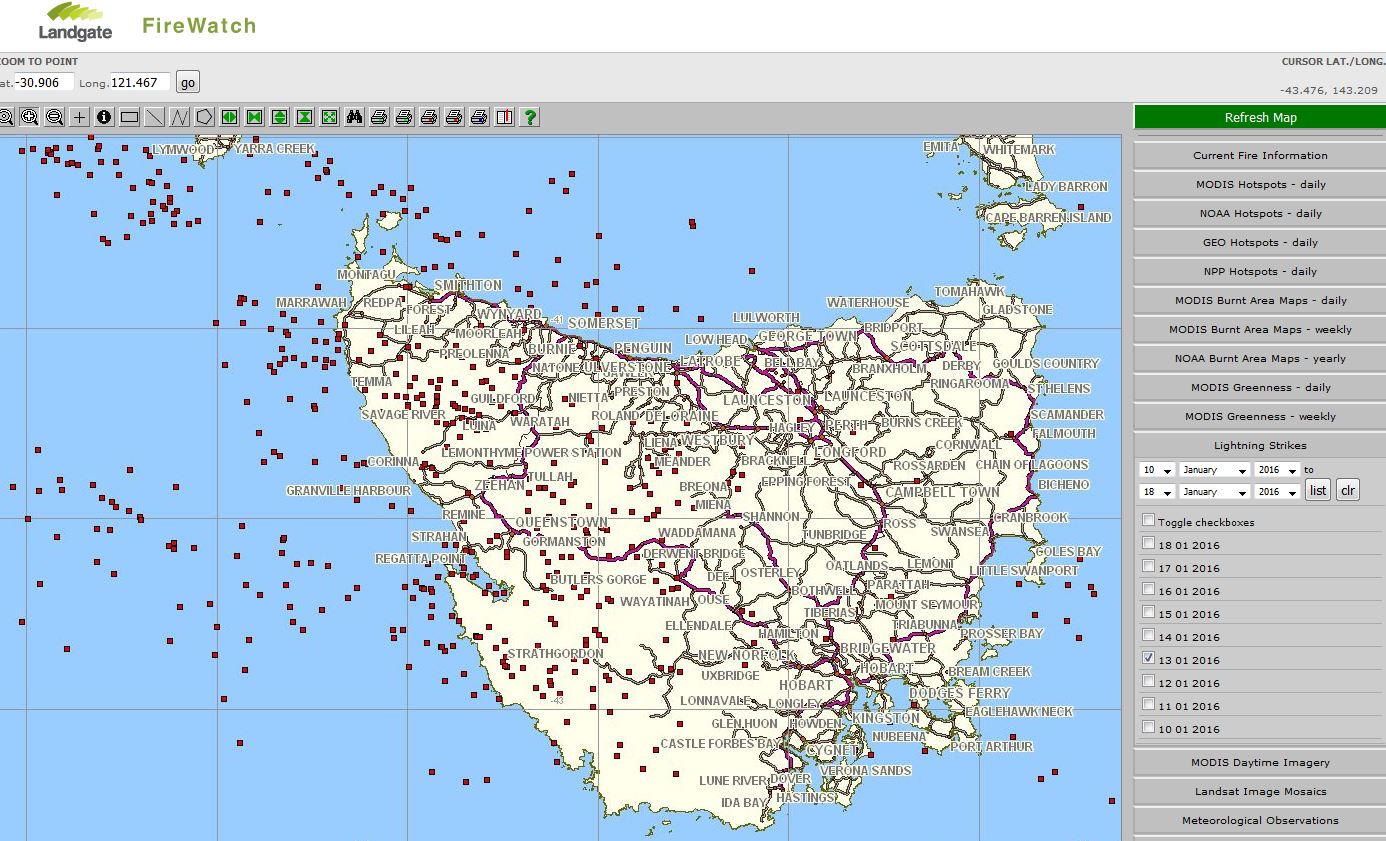Click green horizontal bowtie icon
Image resolution: width=1386 pixels, height=841 pixels.
coord(254,117)
